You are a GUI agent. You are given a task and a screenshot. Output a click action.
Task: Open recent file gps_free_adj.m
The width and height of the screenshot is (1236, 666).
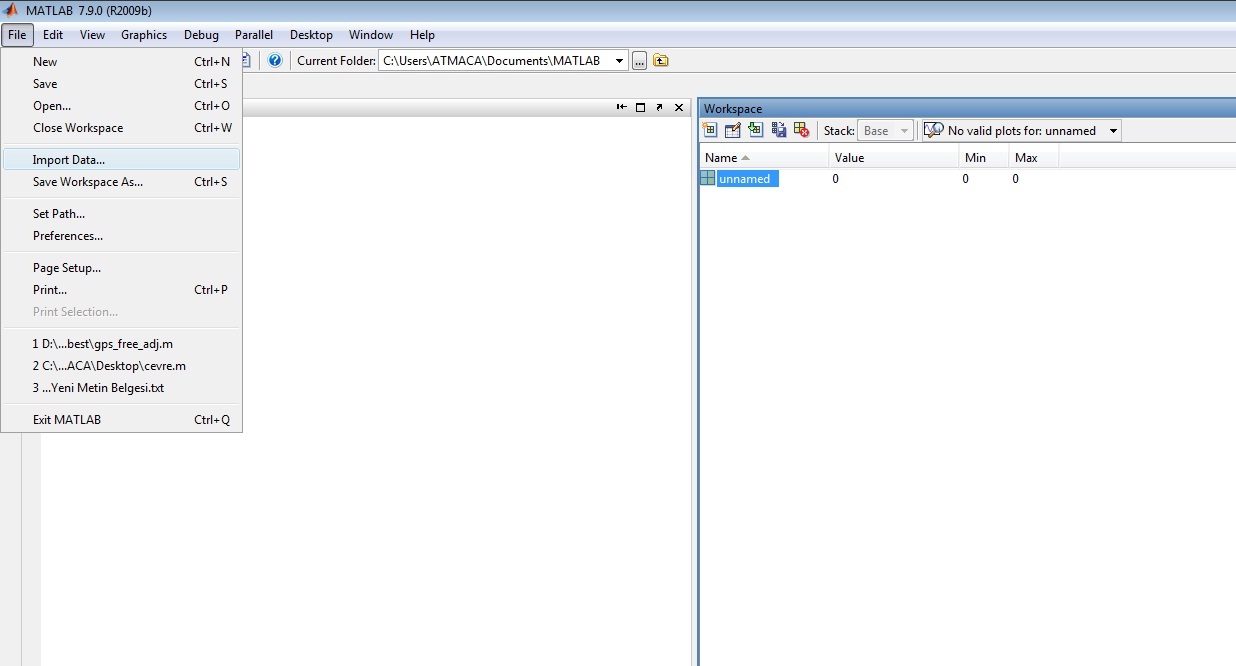click(121, 344)
